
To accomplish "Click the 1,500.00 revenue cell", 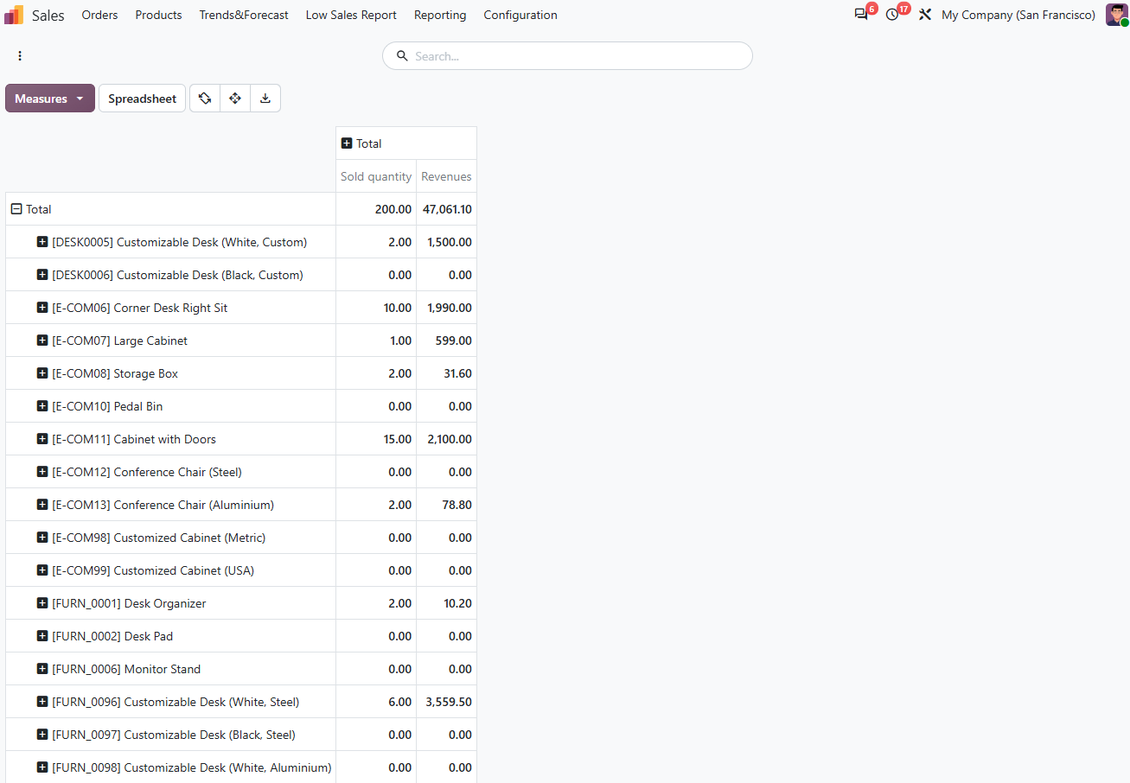I will pyautogui.click(x=446, y=242).
